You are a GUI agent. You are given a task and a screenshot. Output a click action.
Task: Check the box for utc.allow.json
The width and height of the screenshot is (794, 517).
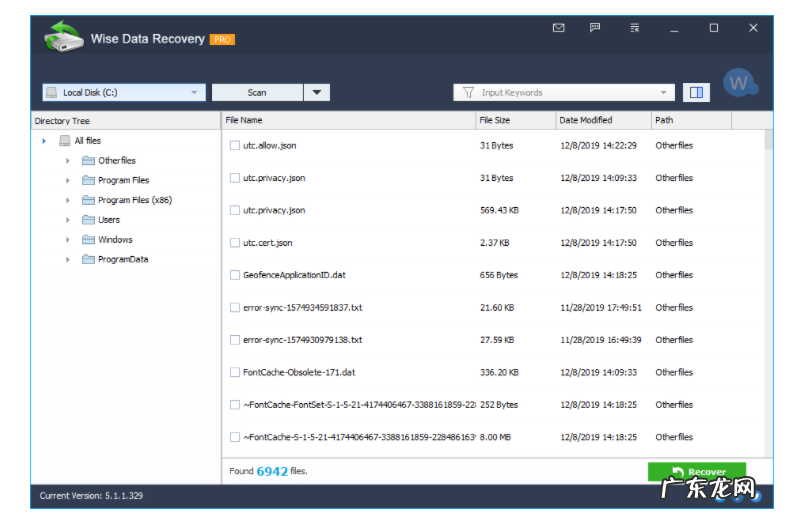click(235, 146)
